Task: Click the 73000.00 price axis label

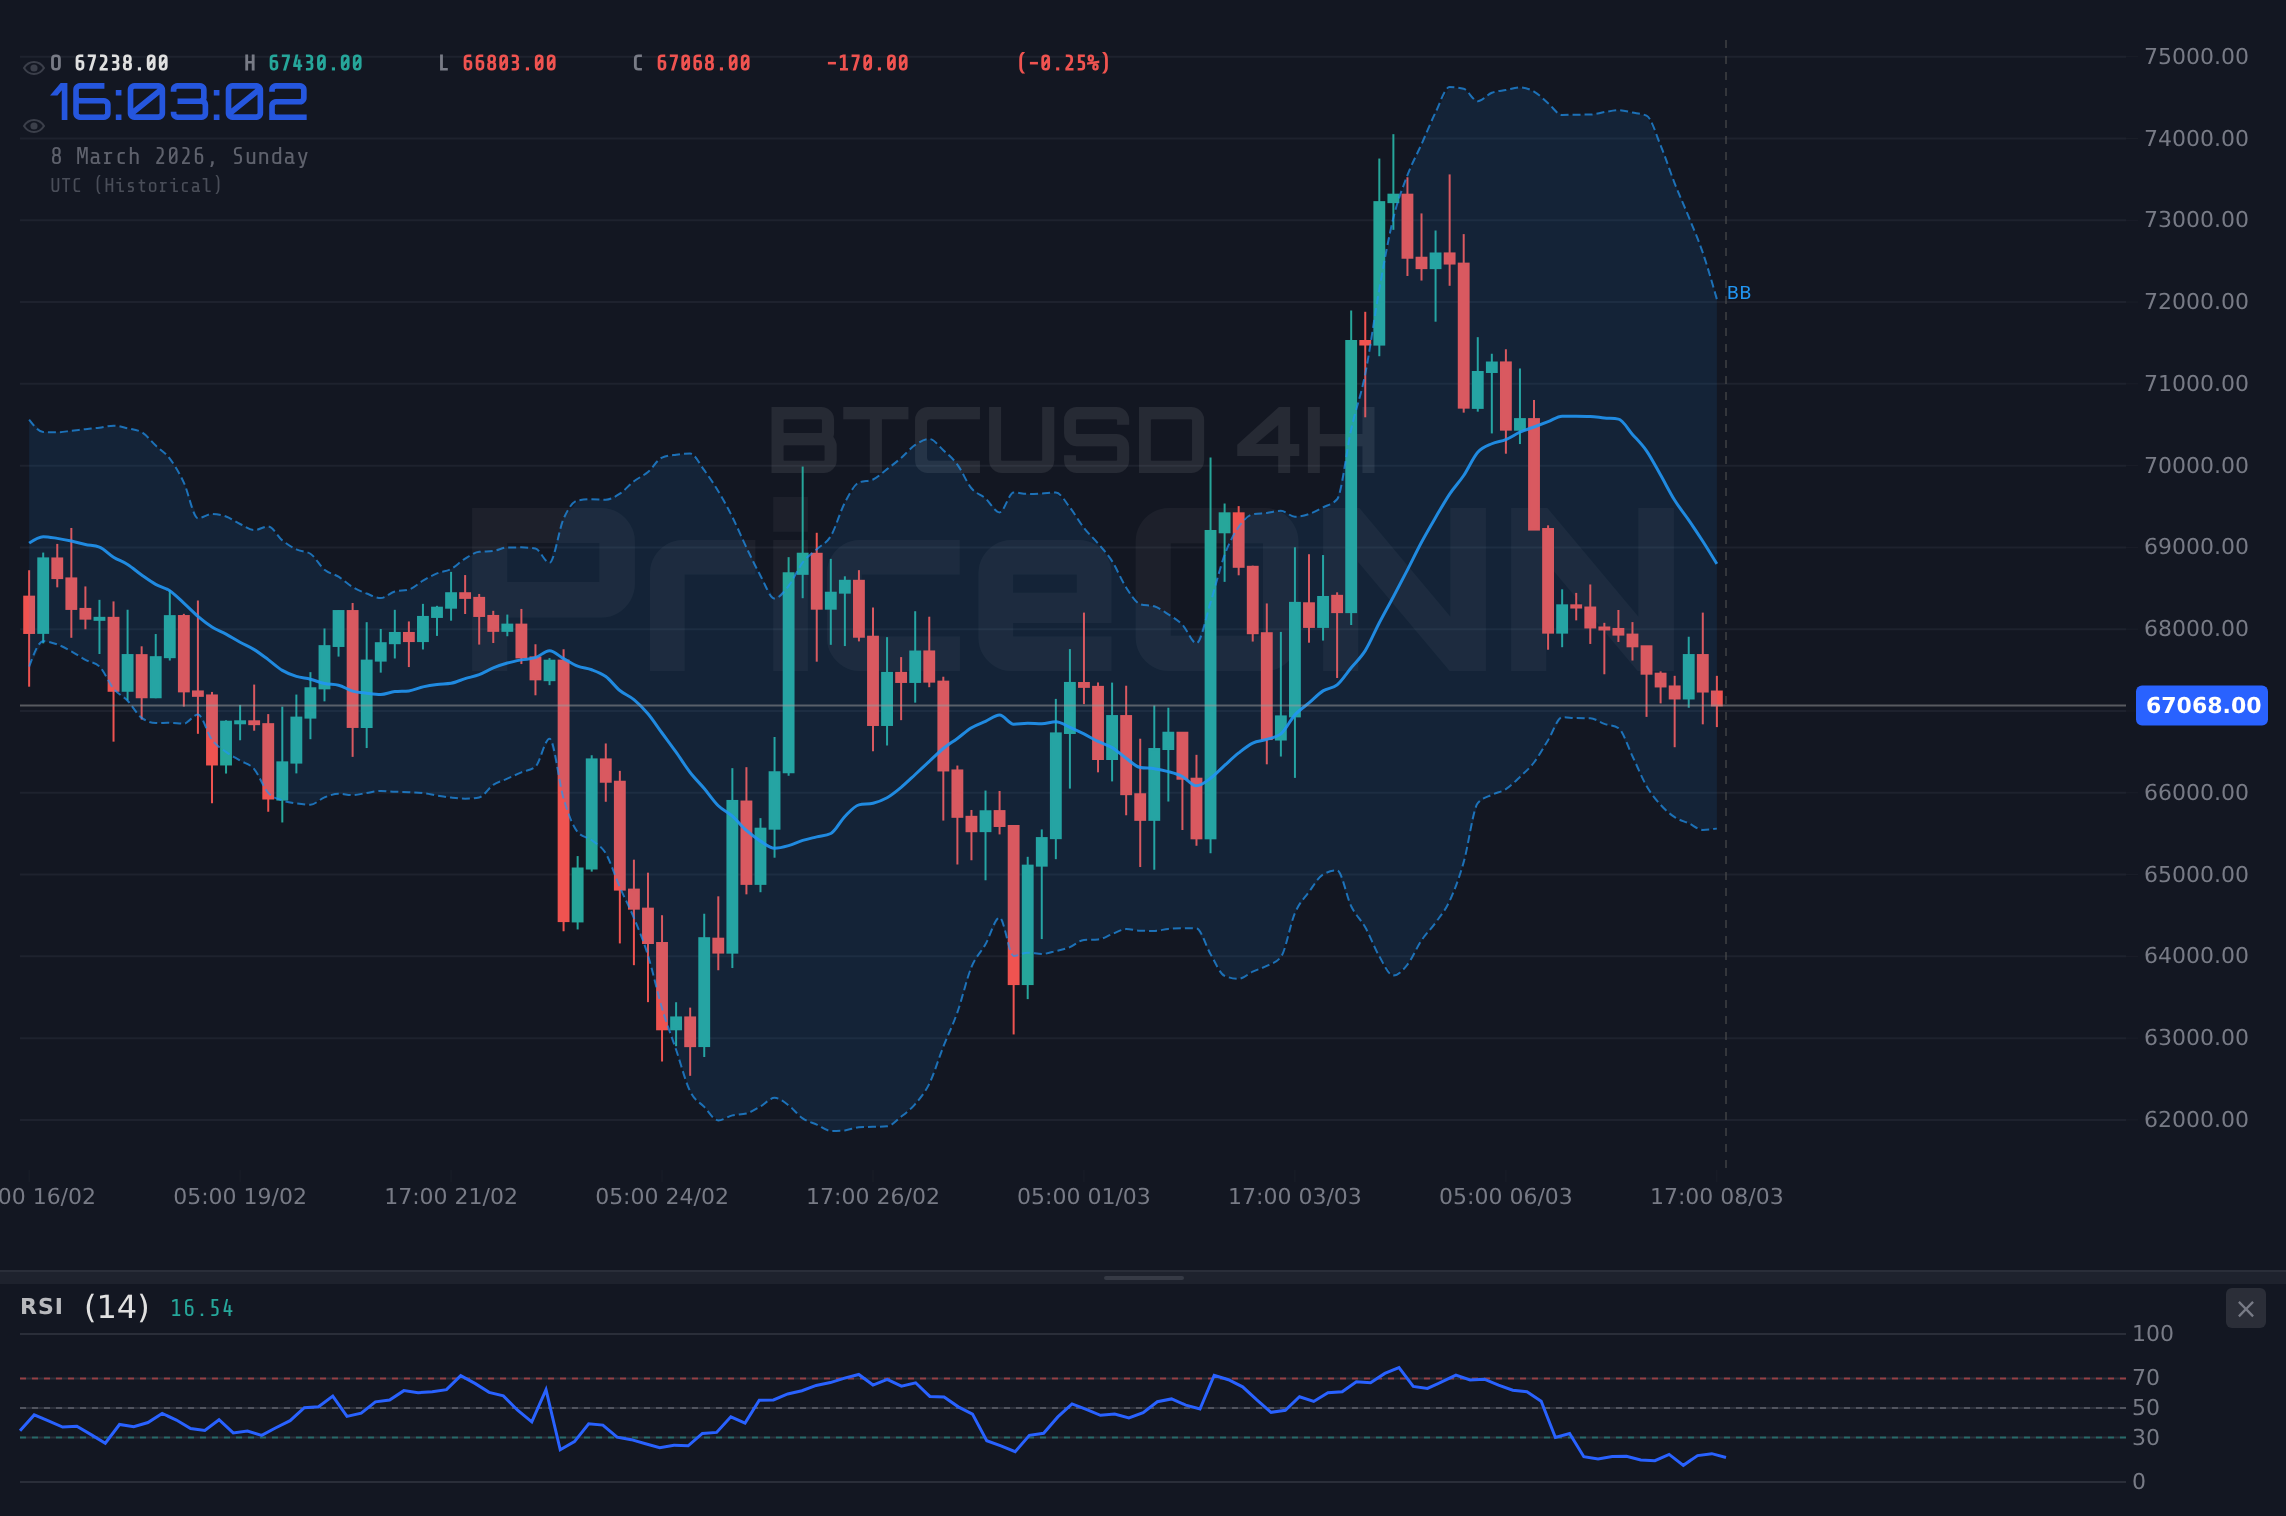Action: pyautogui.click(x=2196, y=219)
